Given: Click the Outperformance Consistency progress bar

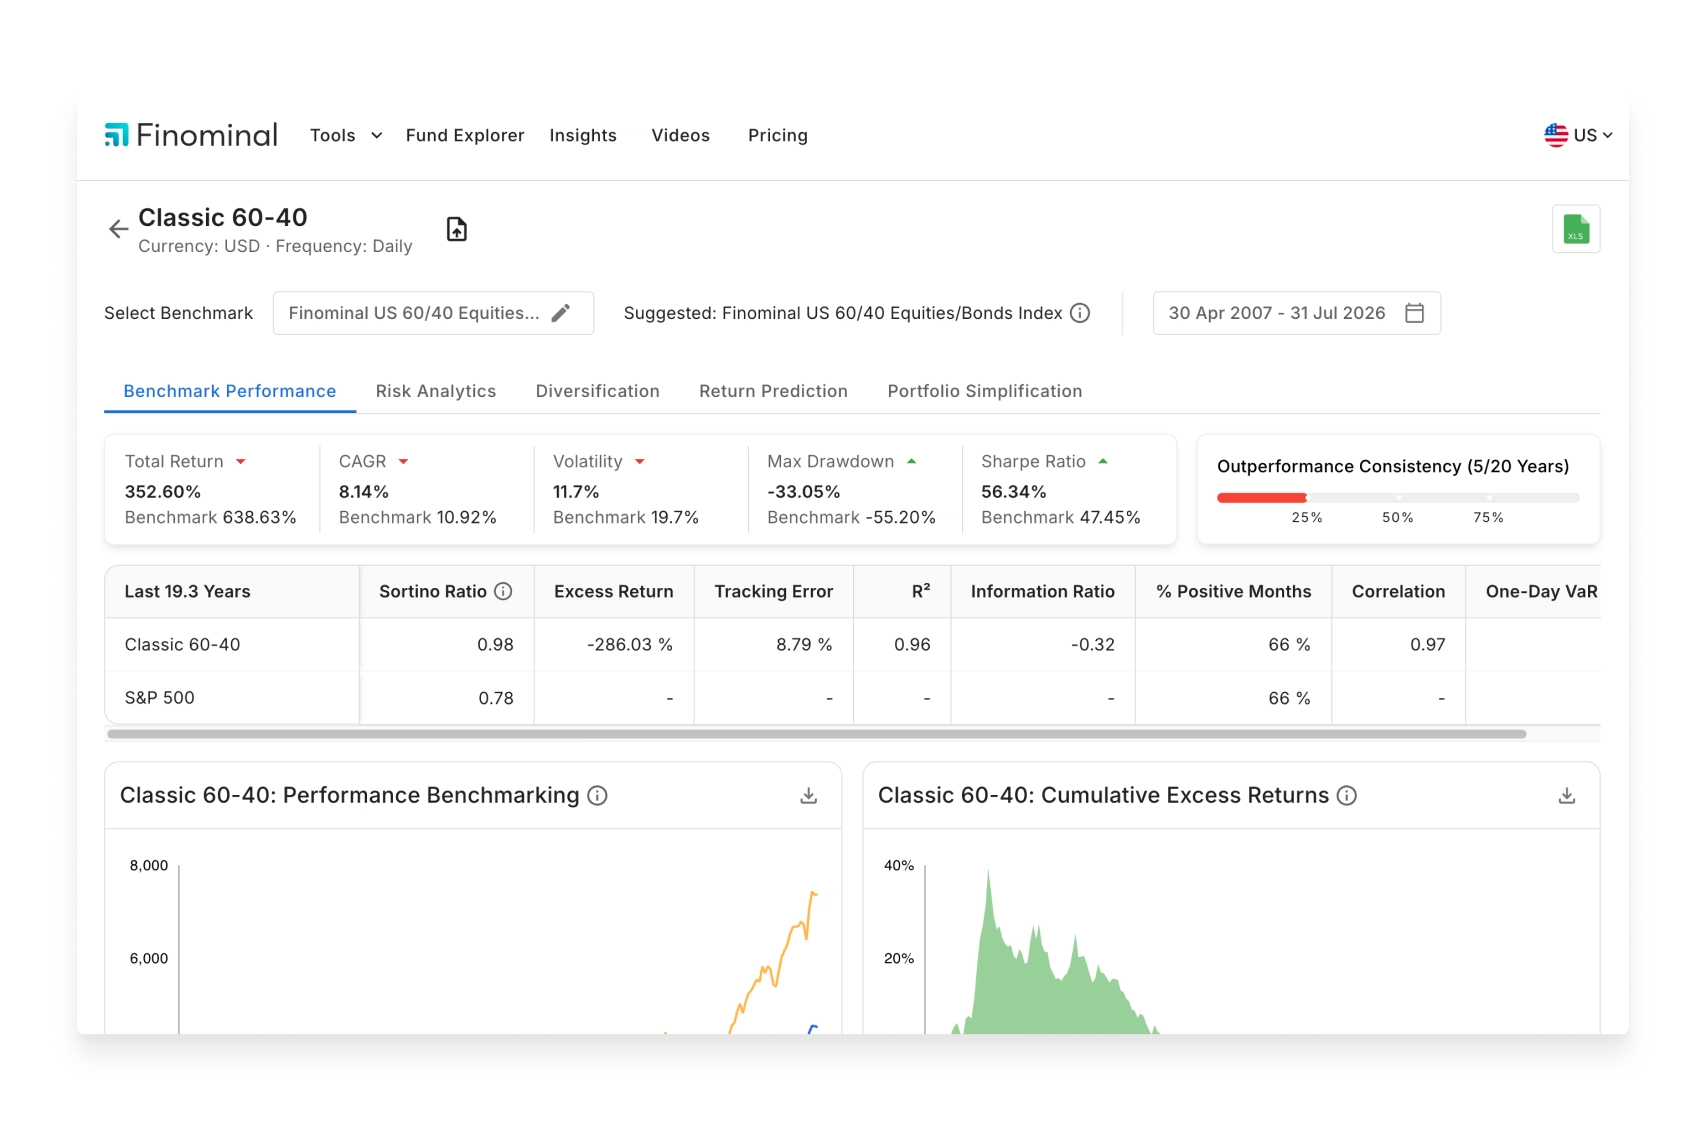Looking at the screenshot, I should (x=1398, y=497).
